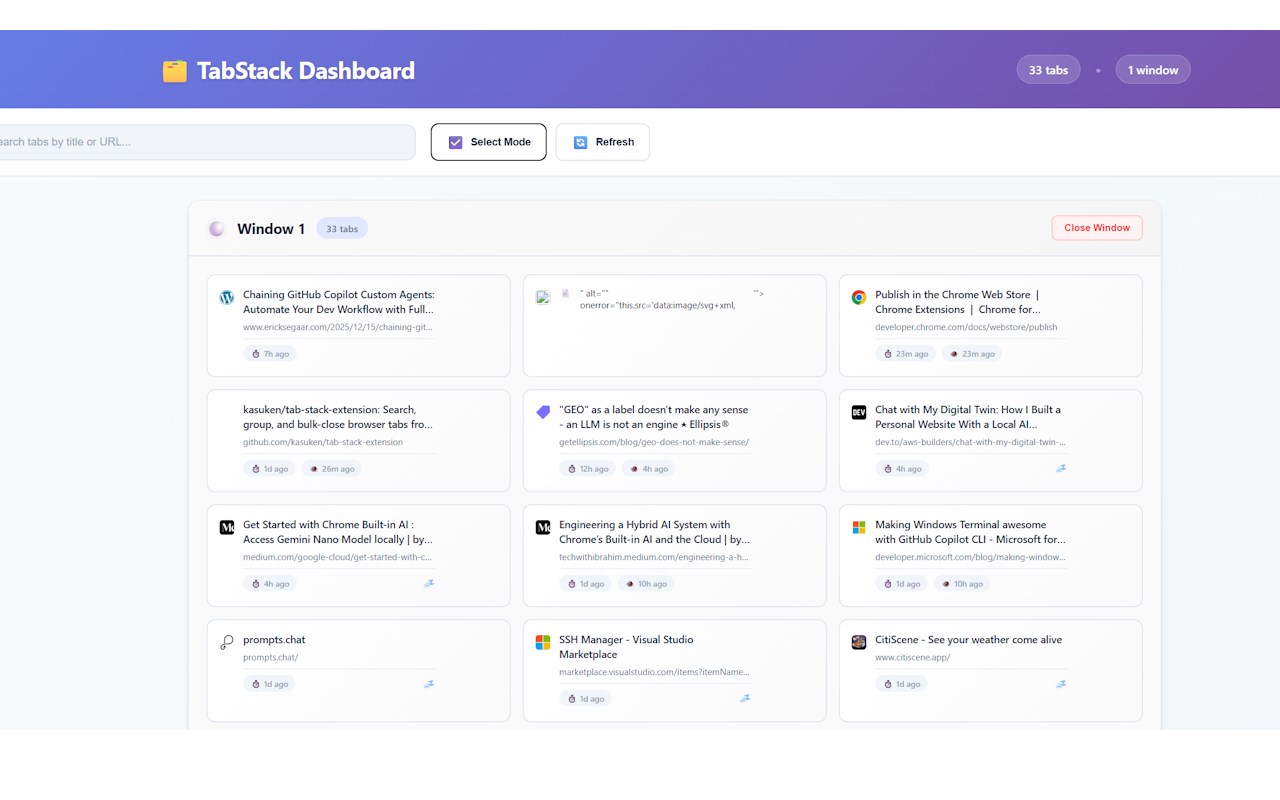This screenshot has width=1280, height=800.
Task: Click the URL getellipsis.com/blog/geo-does-not-make-sense/
Action: [x=654, y=442]
